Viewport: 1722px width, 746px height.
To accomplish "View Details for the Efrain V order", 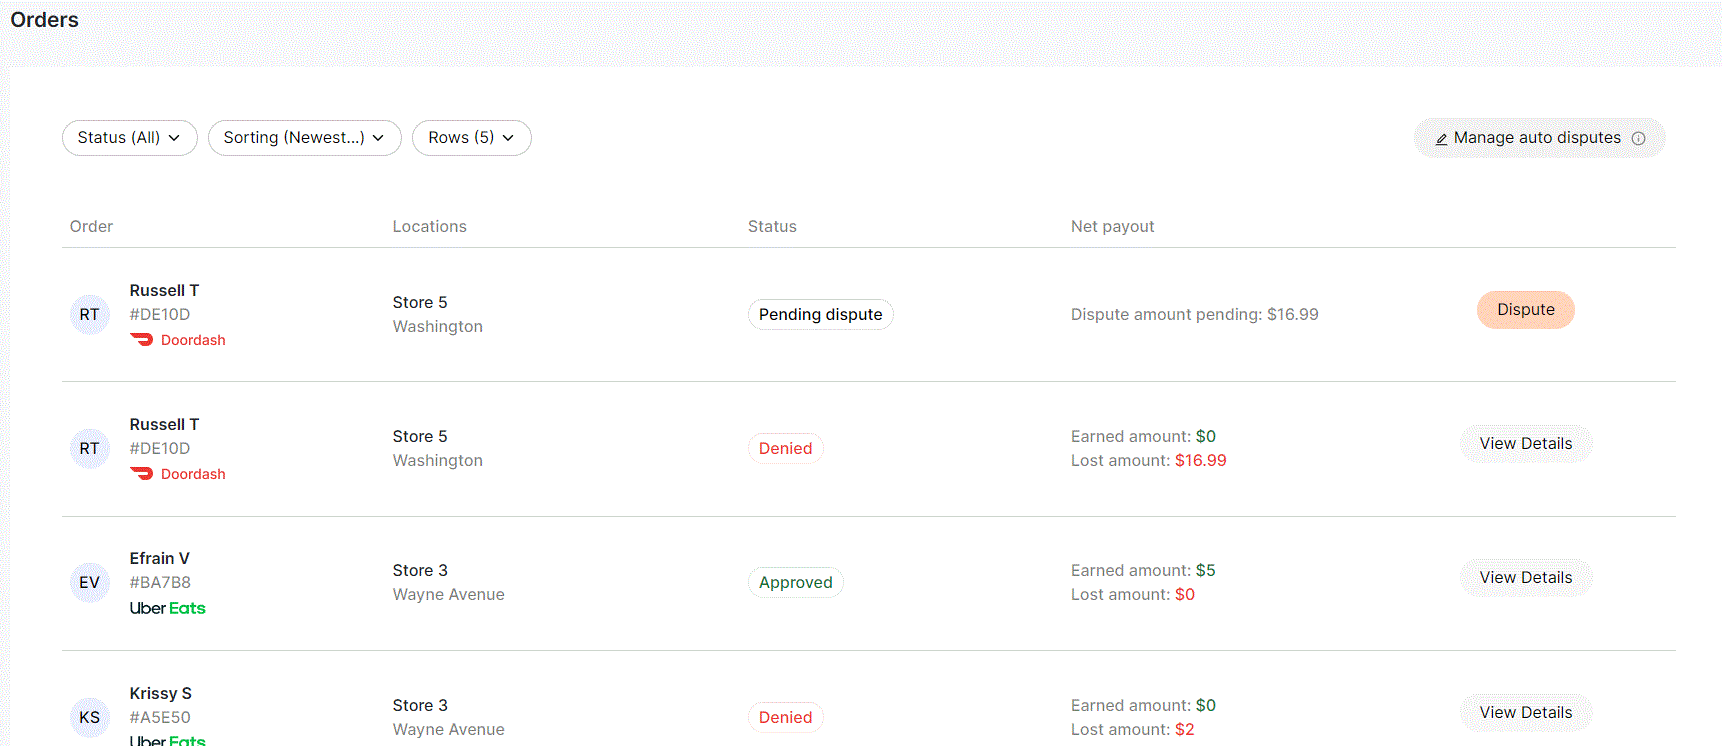I will tap(1525, 578).
